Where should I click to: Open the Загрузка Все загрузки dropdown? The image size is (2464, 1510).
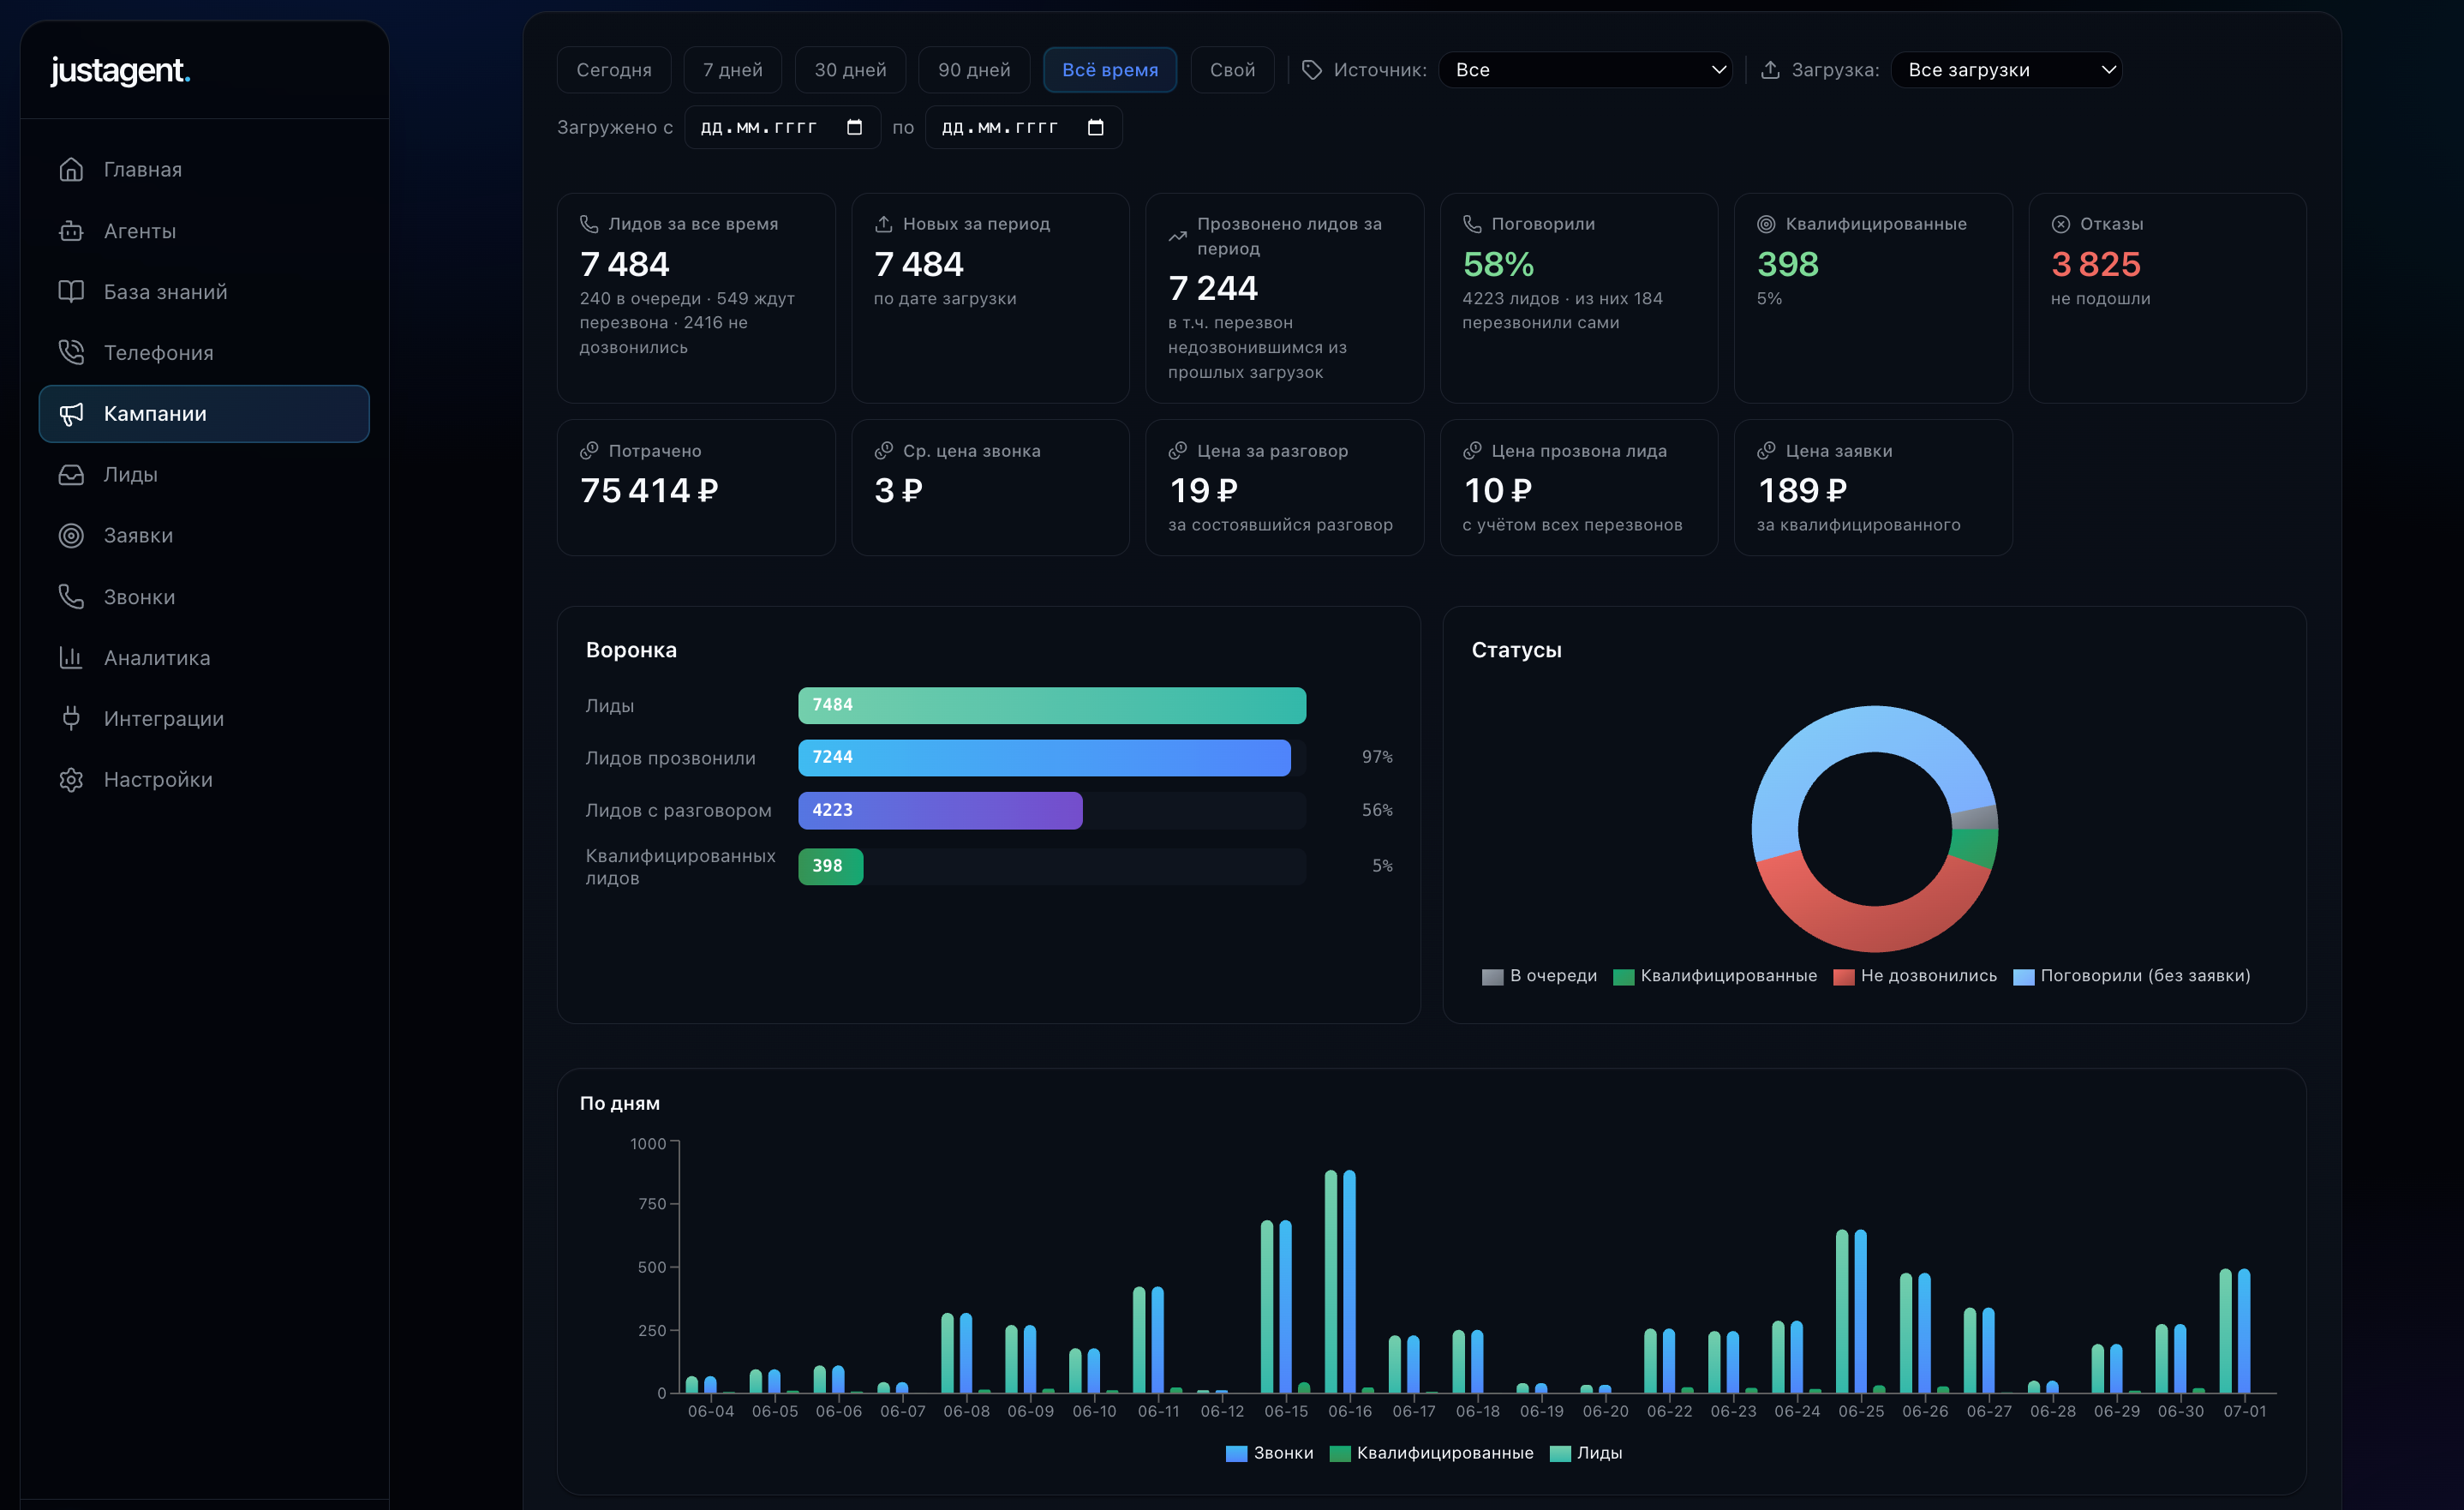click(2006, 70)
